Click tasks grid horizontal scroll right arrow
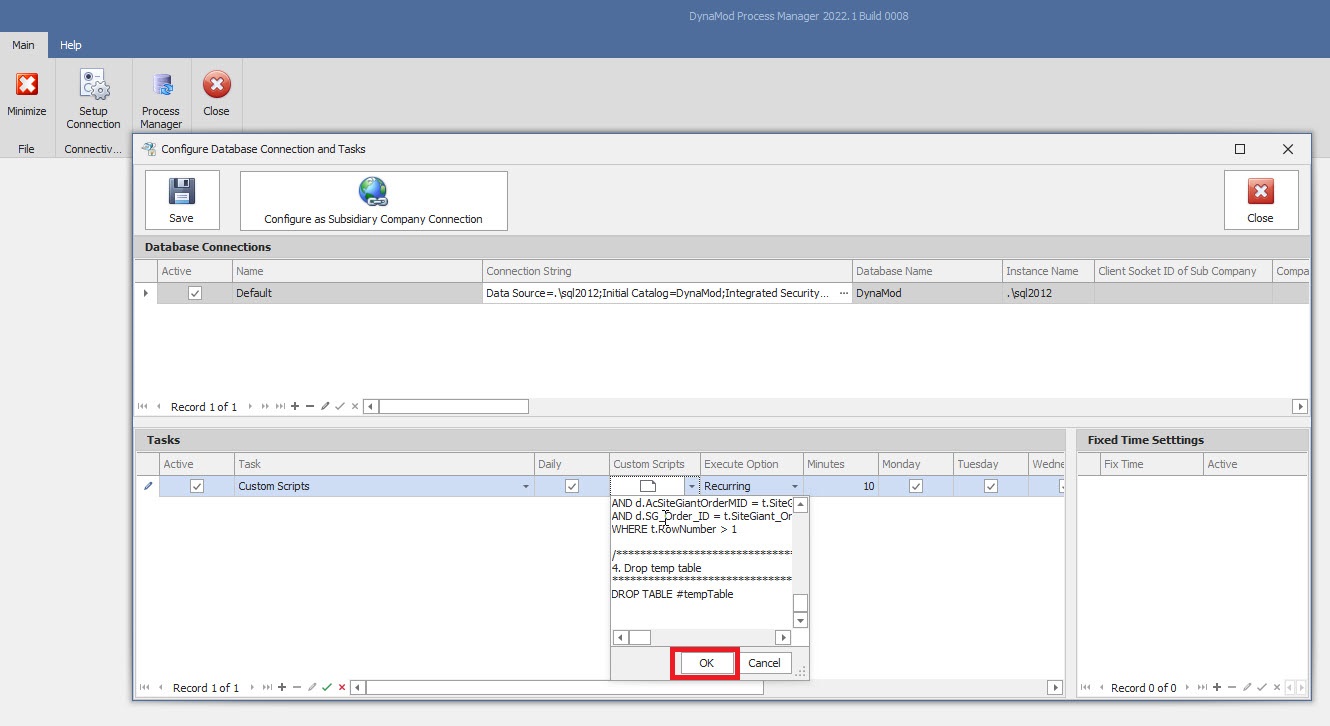Viewport: 1330px width, 726px height. [1055, 688]
